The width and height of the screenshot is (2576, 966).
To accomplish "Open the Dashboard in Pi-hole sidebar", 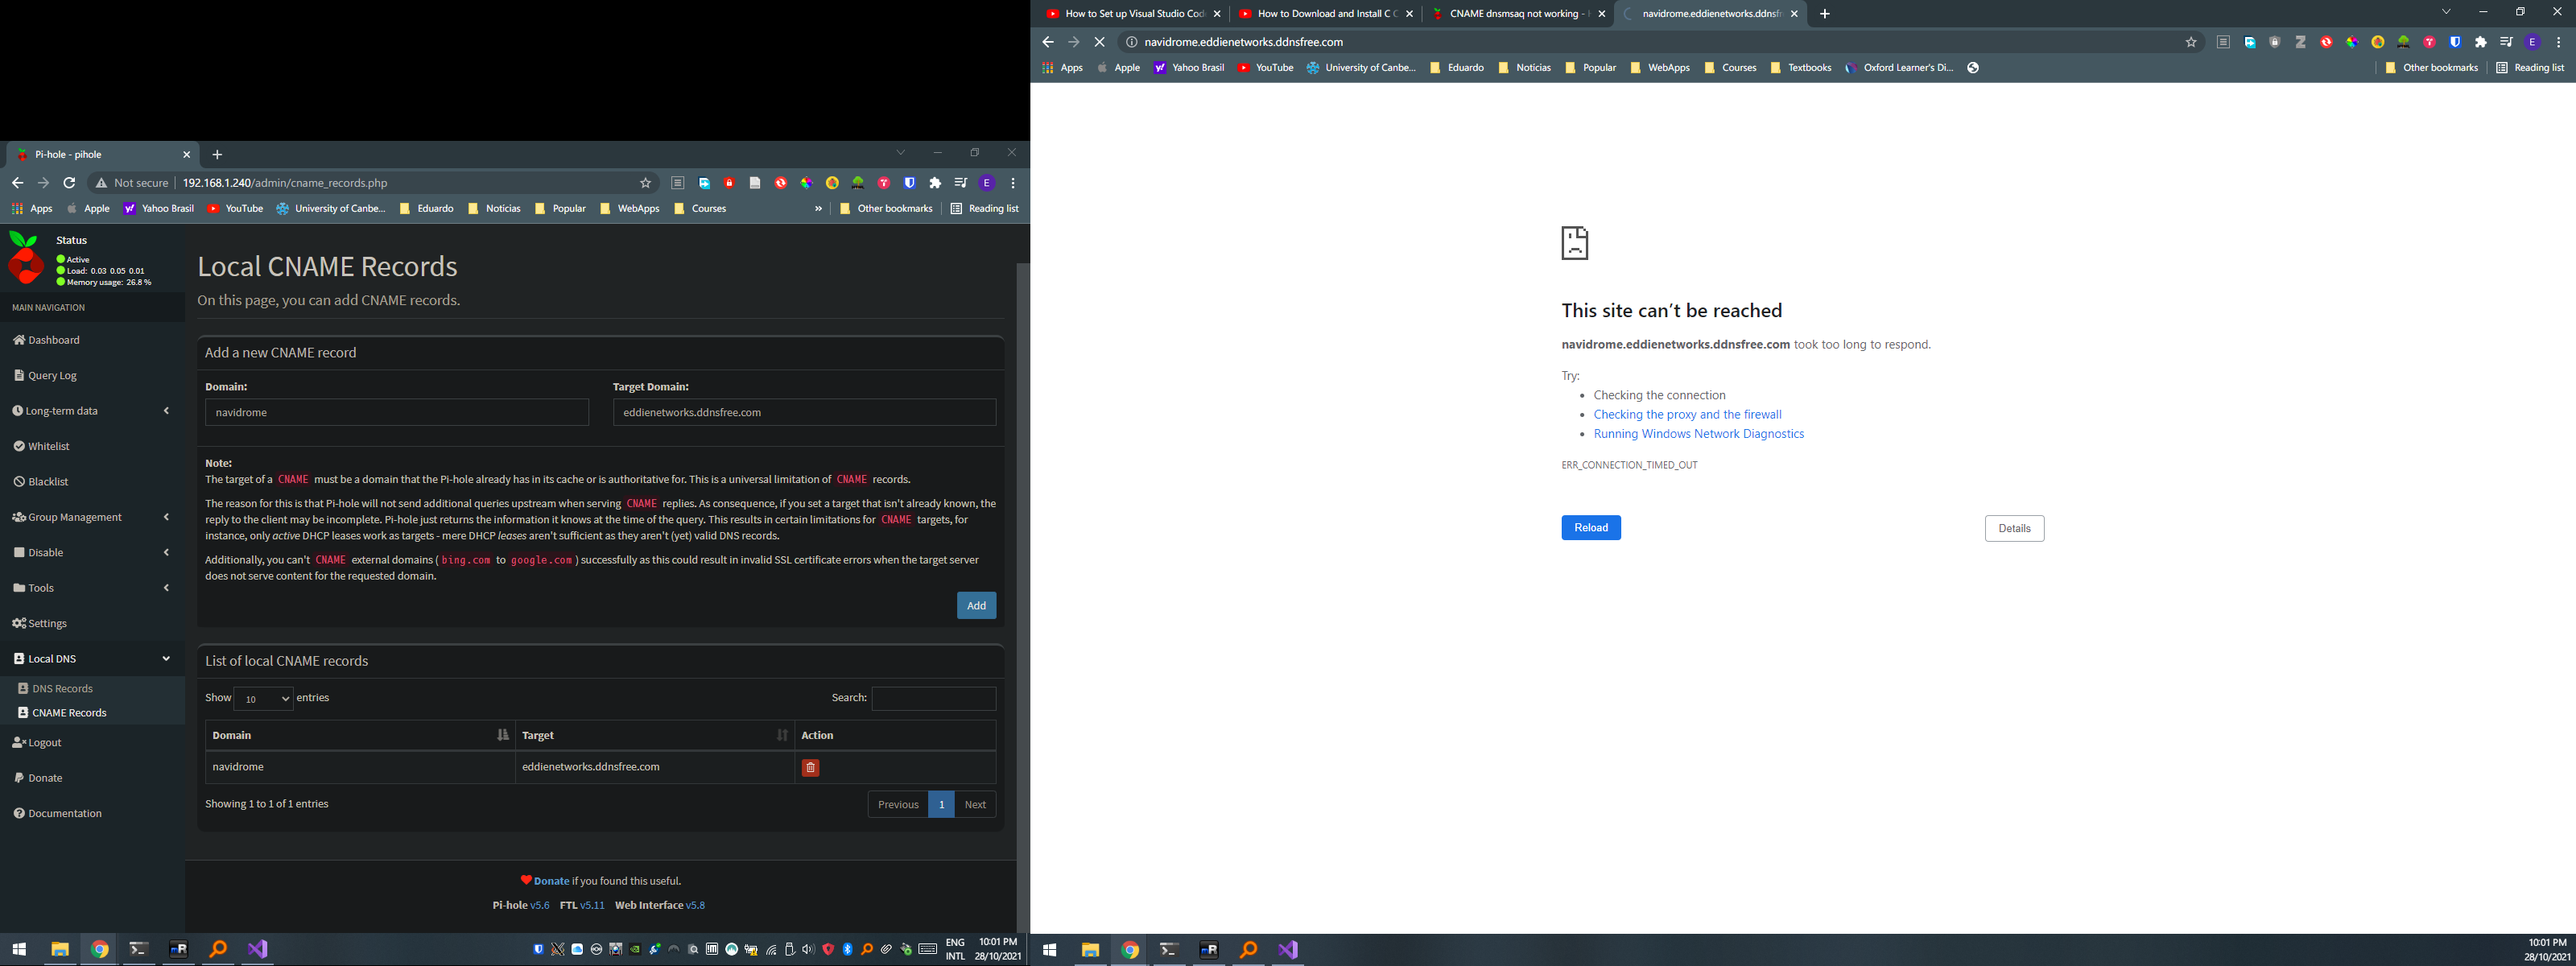I will (52, 340).
